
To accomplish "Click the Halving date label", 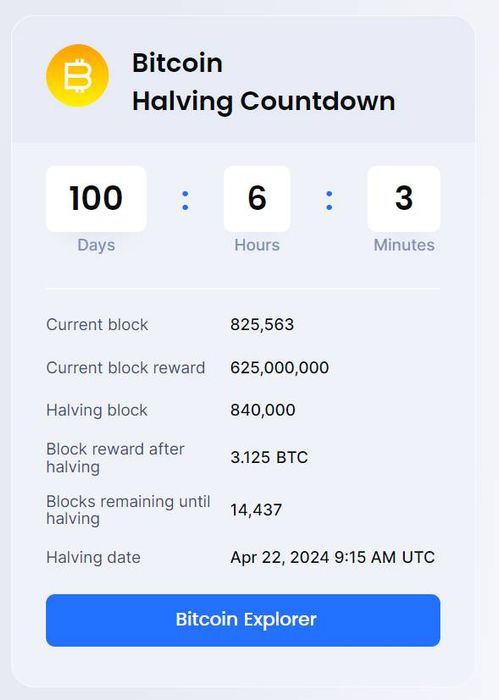I will click(x=93, y=558).
